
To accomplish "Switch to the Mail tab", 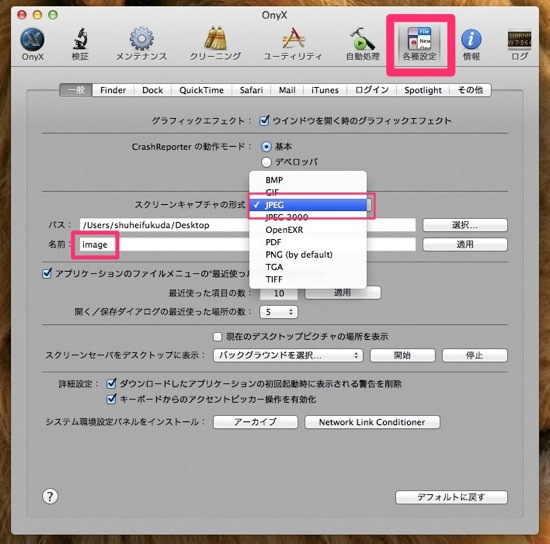I will tap(287, 90).
